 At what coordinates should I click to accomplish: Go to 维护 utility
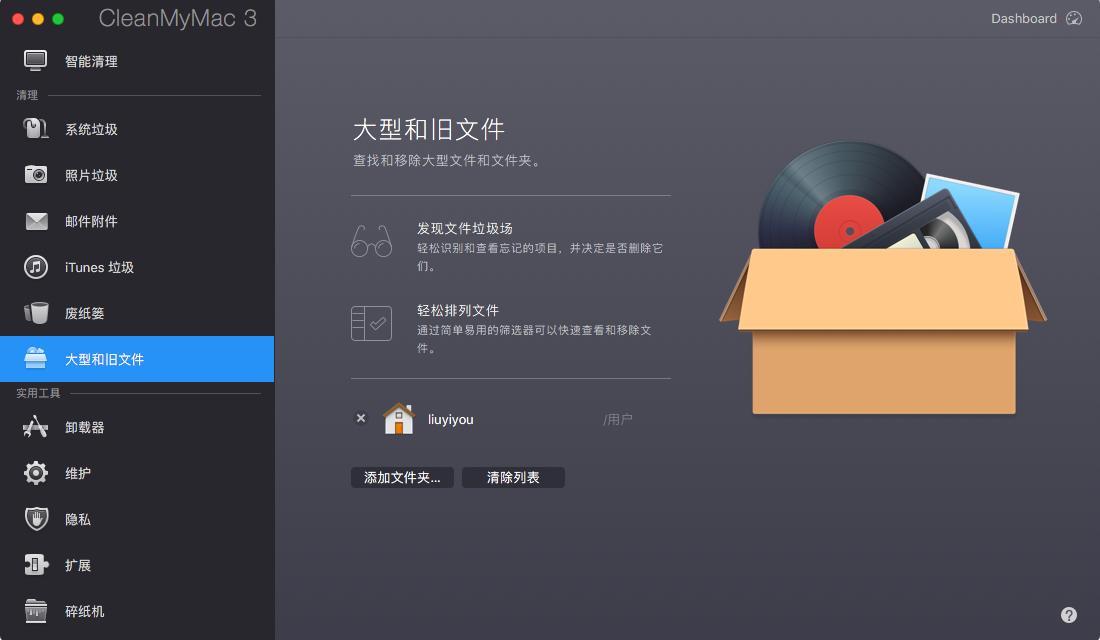(137, 473)
